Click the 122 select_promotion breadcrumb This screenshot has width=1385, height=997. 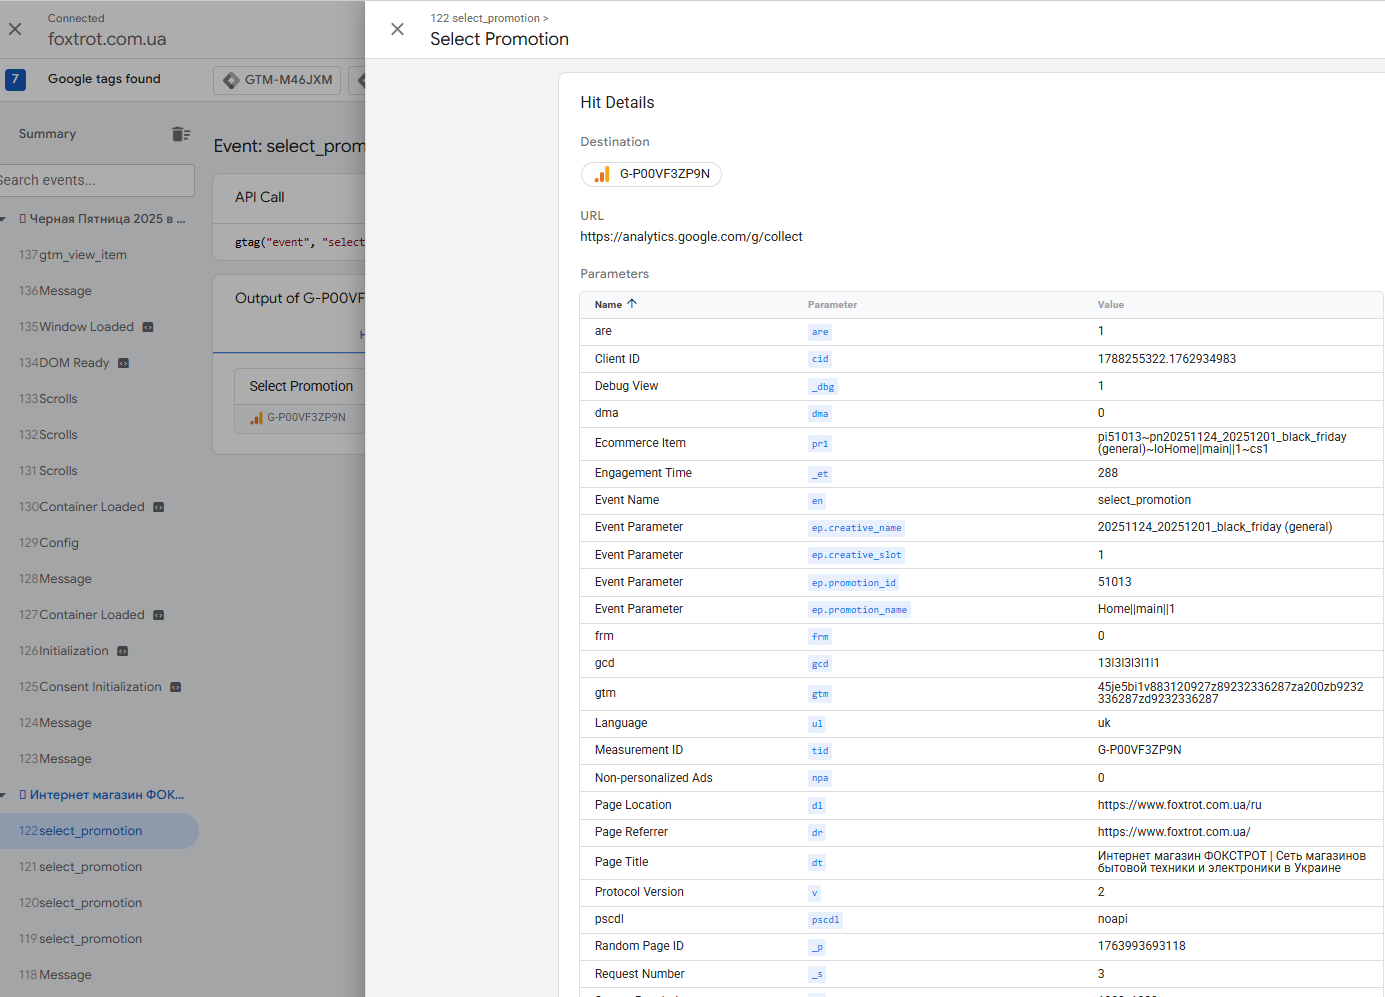485,18
